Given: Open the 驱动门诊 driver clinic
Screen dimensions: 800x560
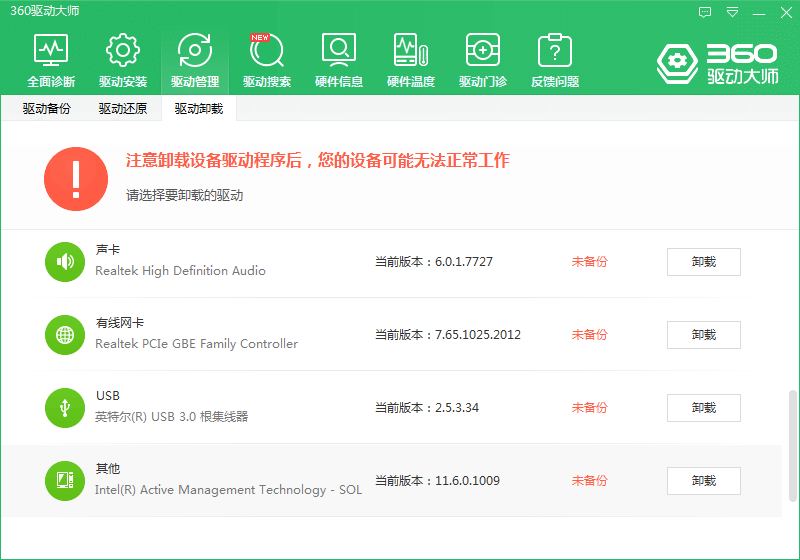Looking at the screenshot, I should (x=483, y=60).
